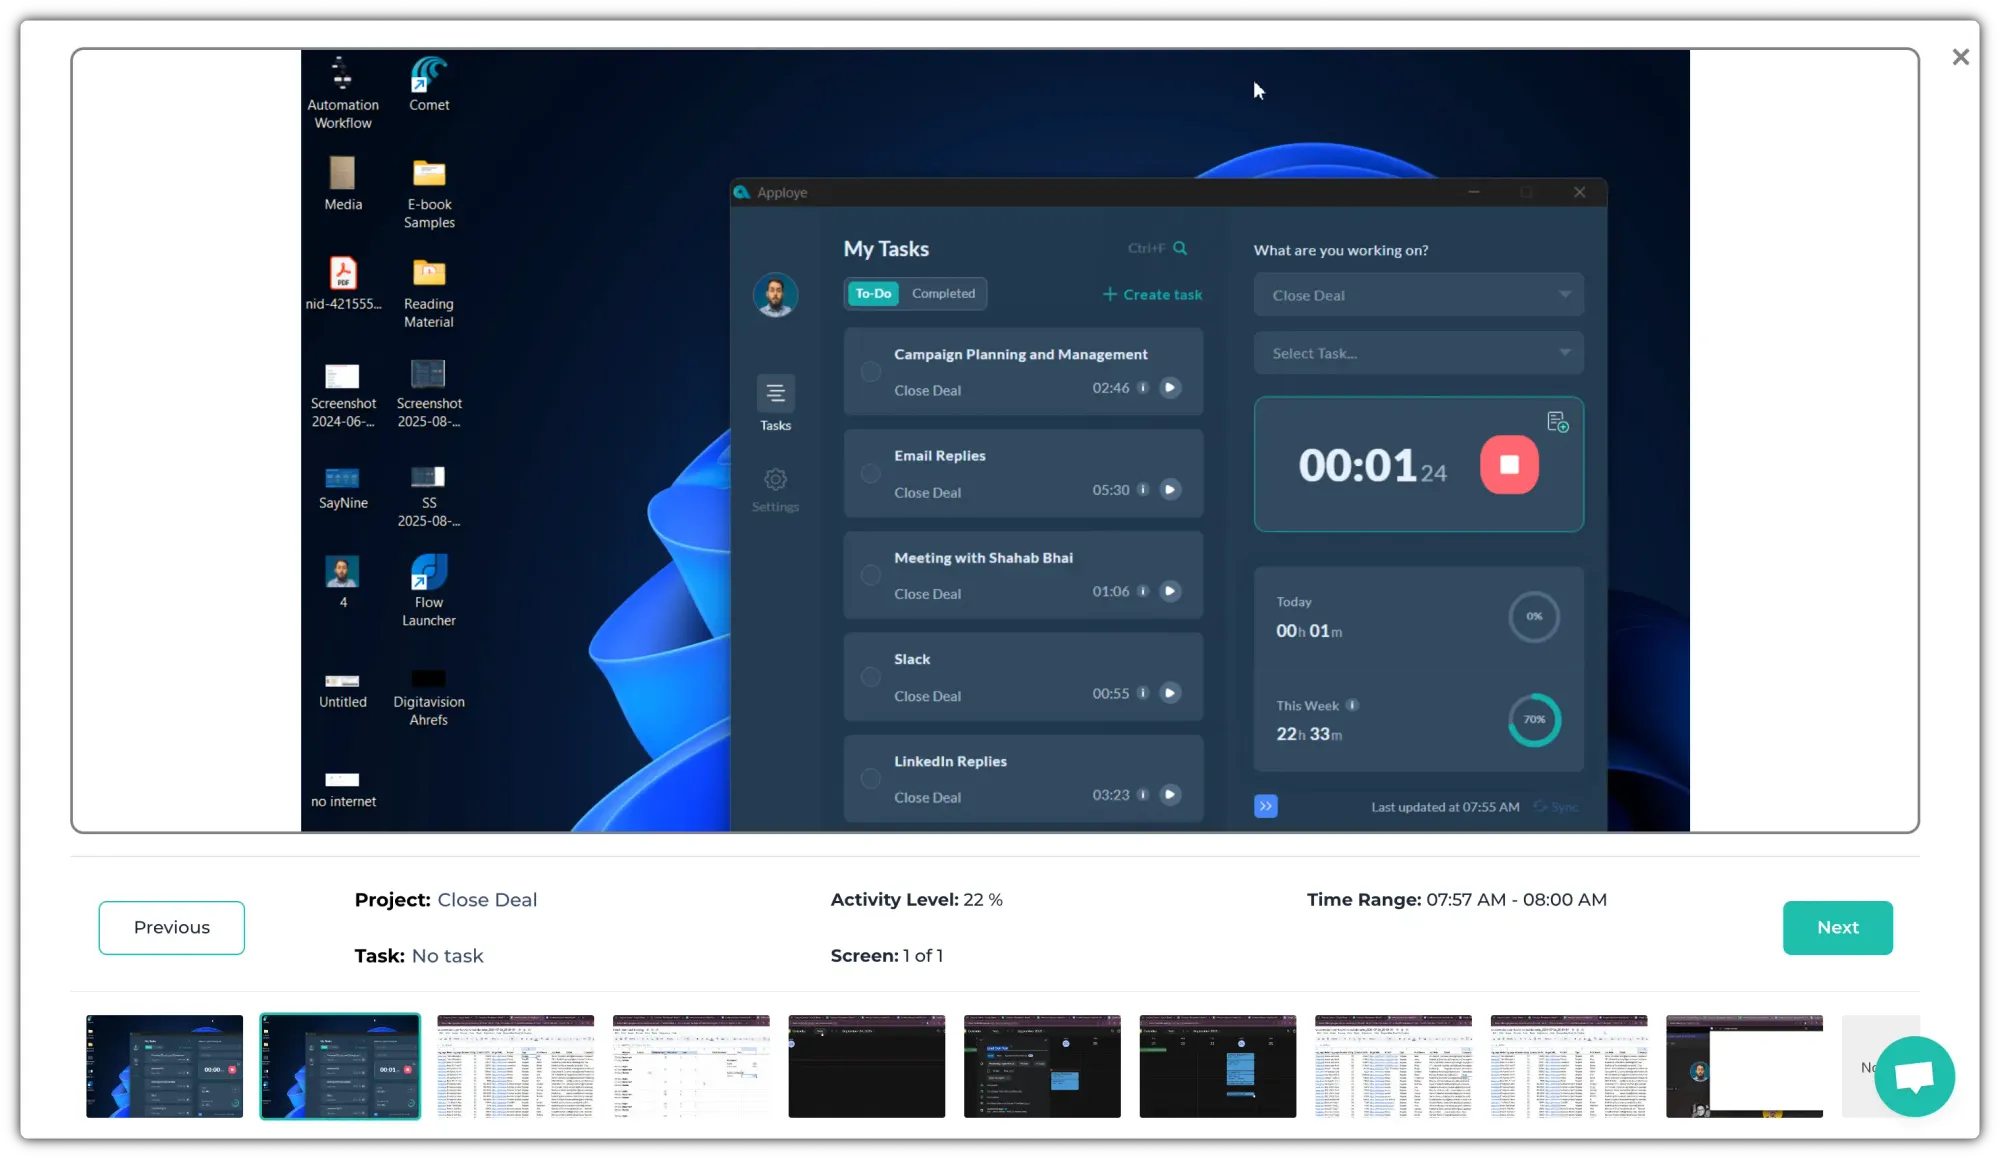
Task: Start the Email Replies task timer
Action: (1170, 490)
